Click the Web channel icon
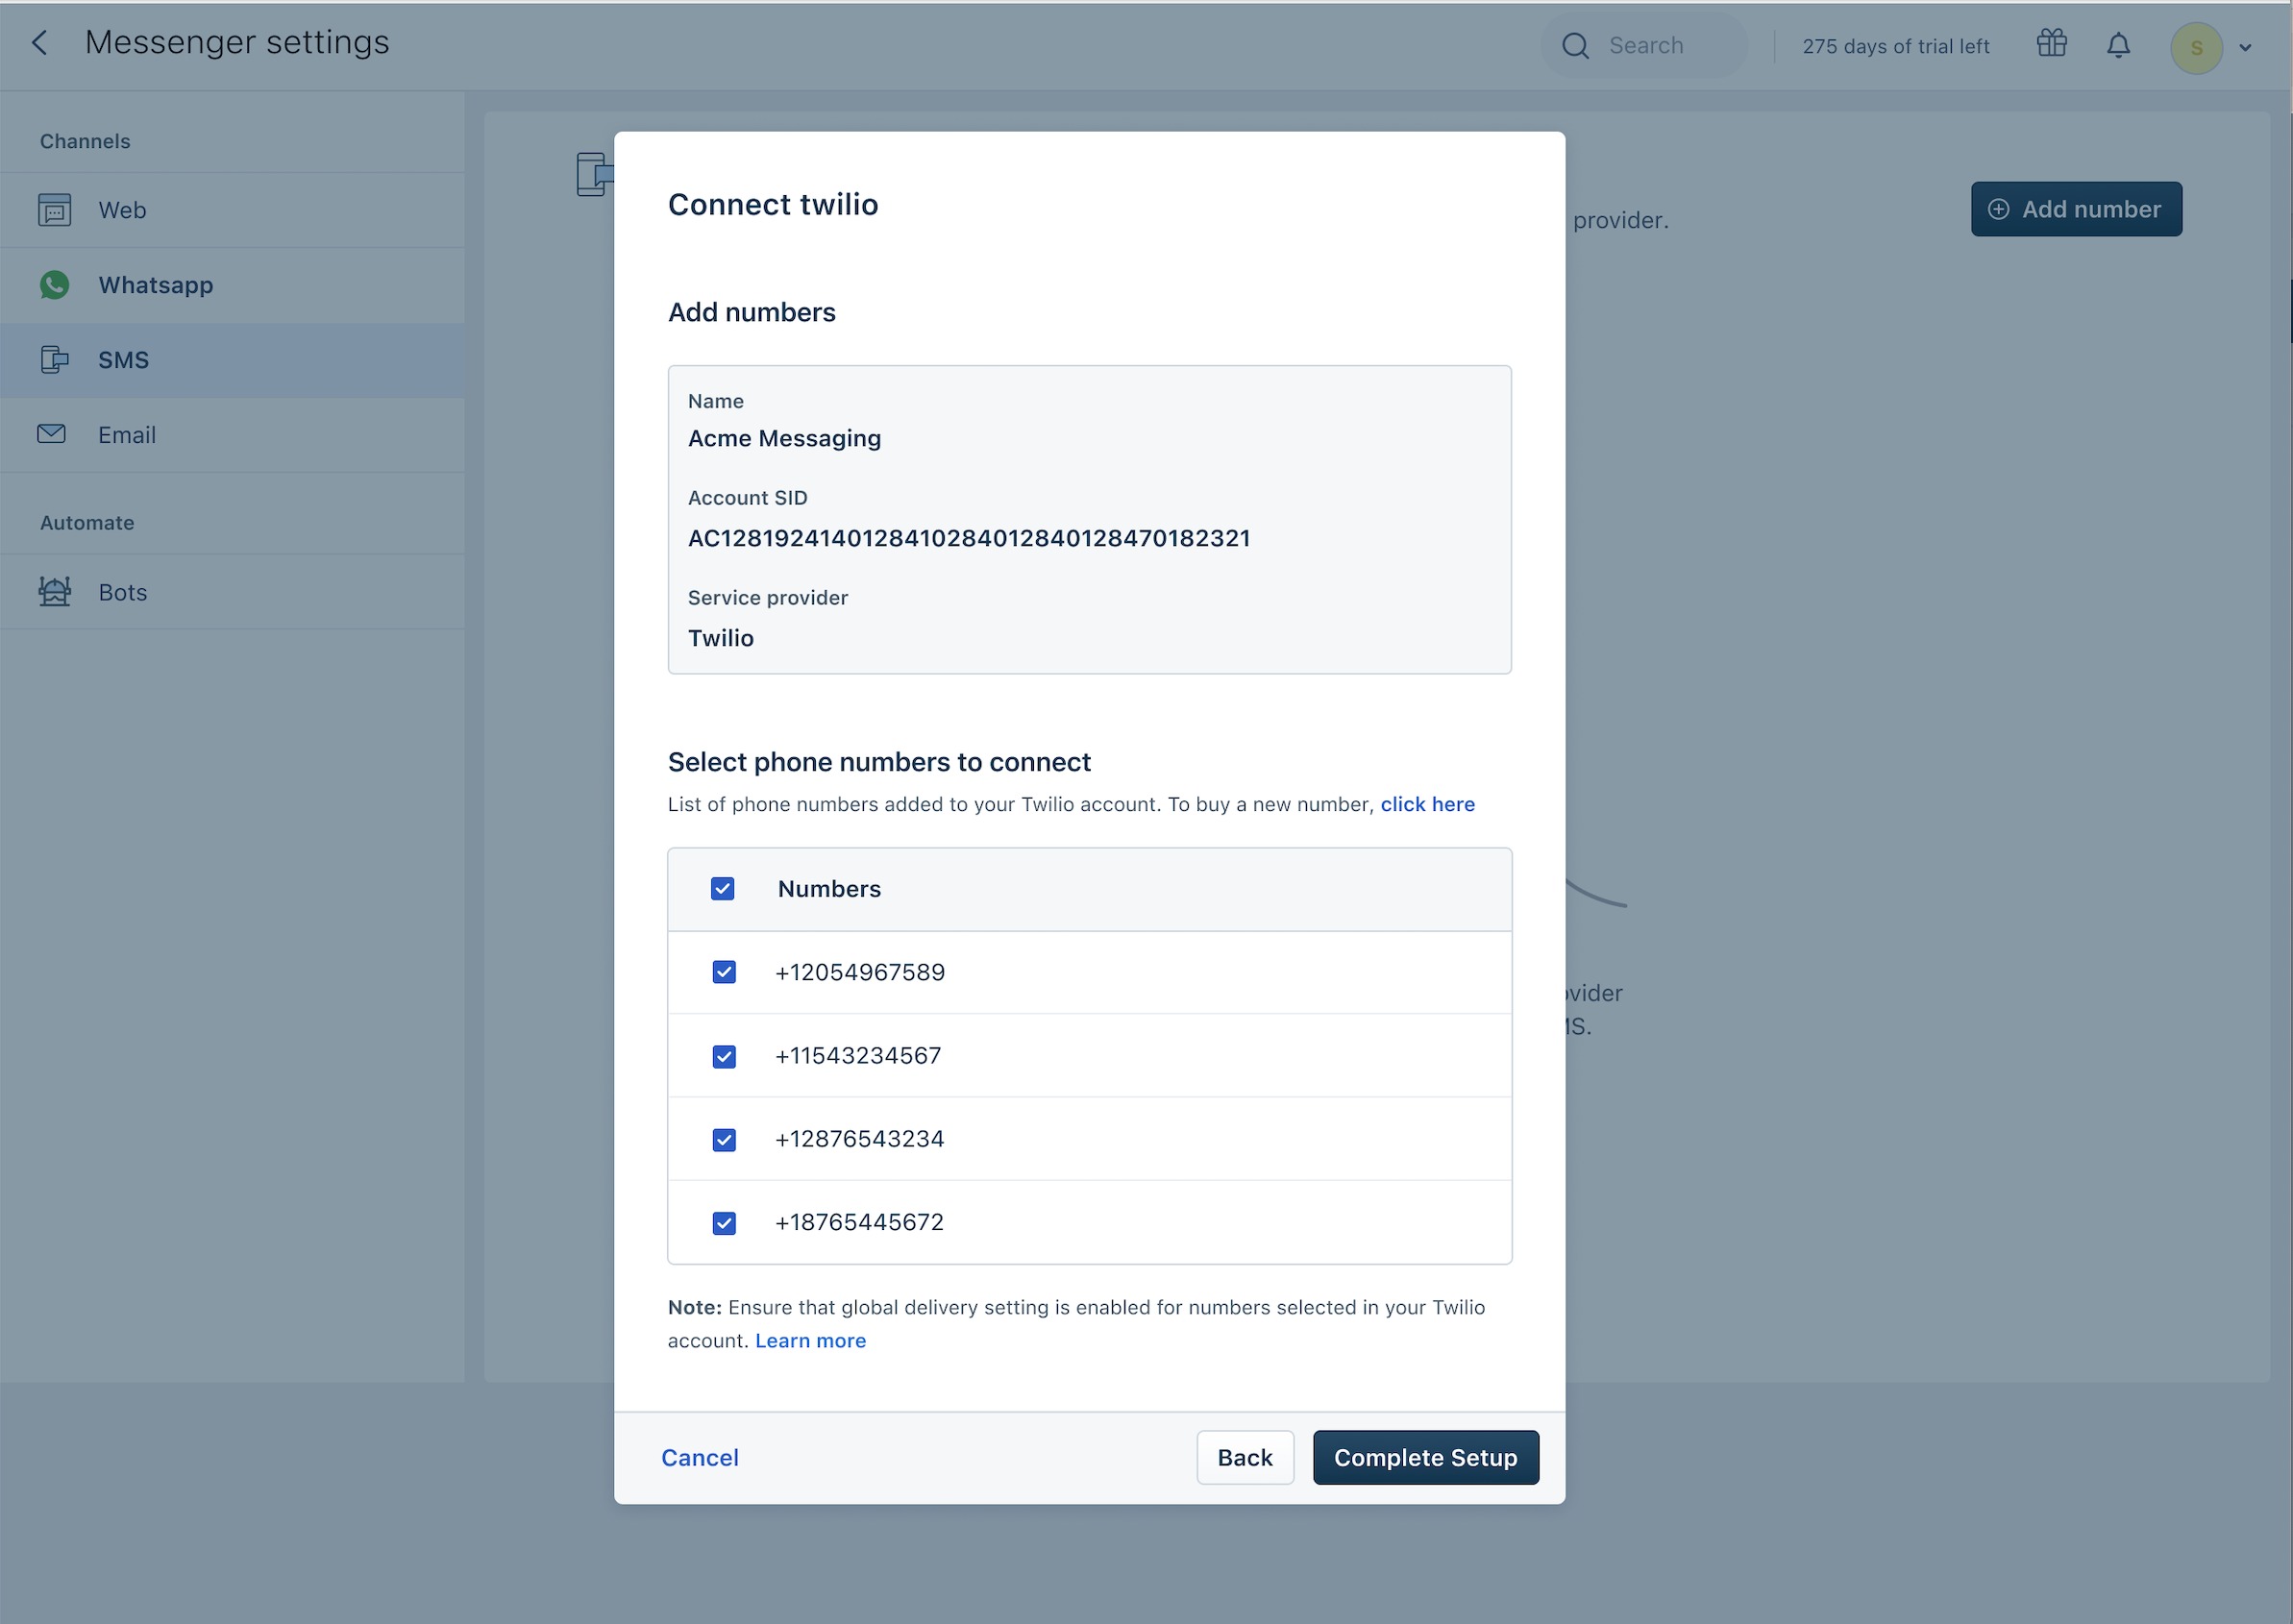Screen dimensions: 2293x1624 pyautogui.click(x=54, y=210)
